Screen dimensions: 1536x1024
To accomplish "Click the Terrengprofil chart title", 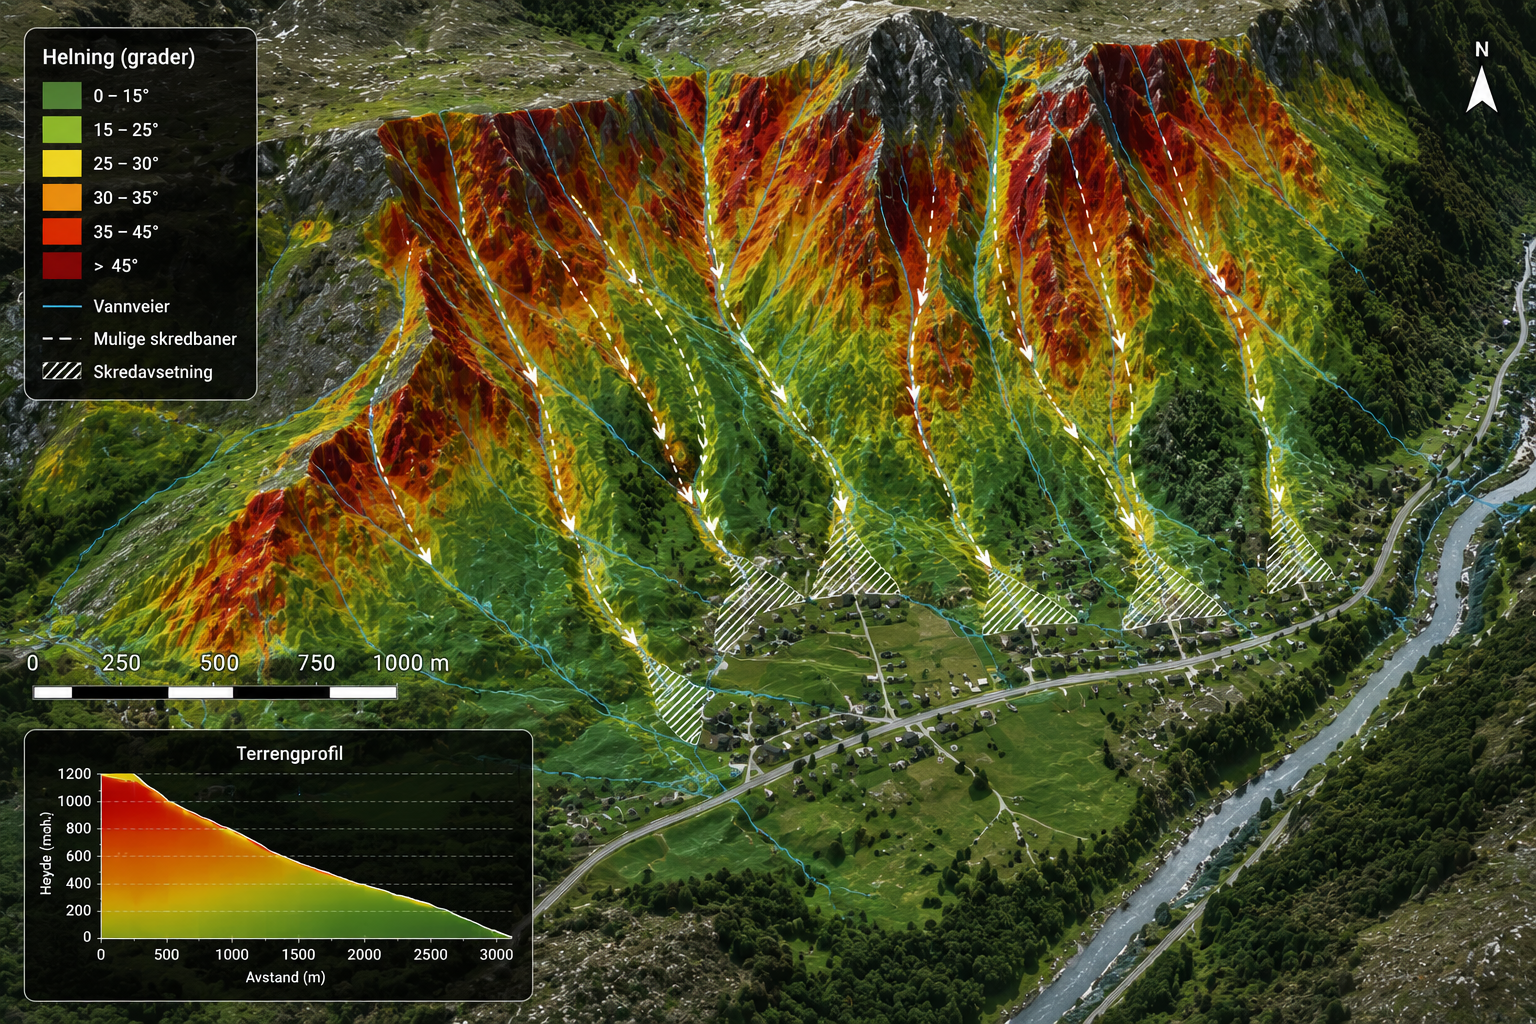I will tap(289, 753).
